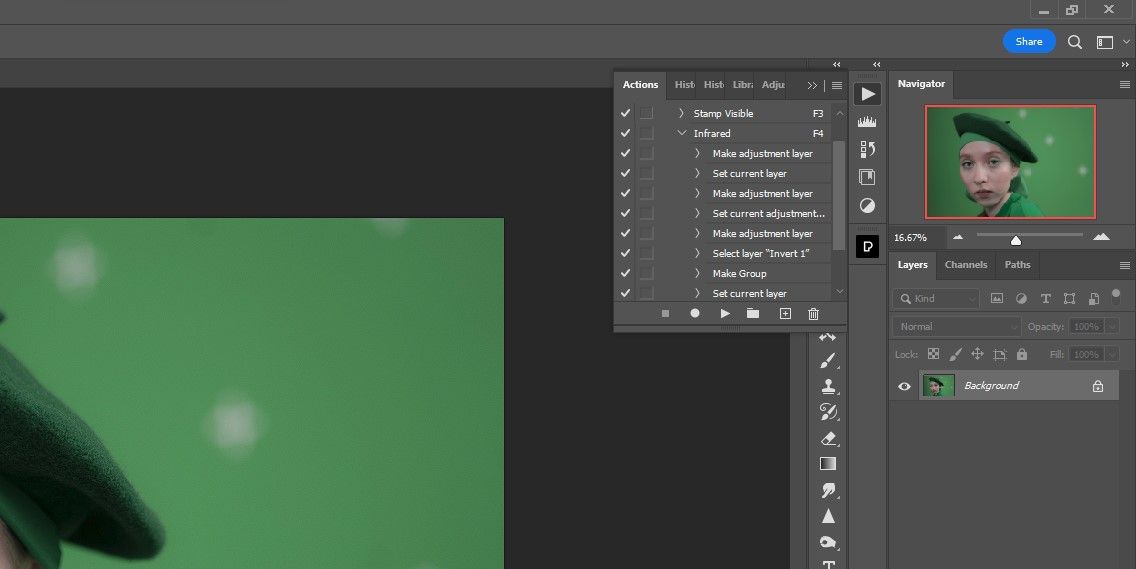Select the Gradient tool
Image resolution: width=1136 pixels, height=569 pixels.
pyautogui.click(x=828, y=464)
